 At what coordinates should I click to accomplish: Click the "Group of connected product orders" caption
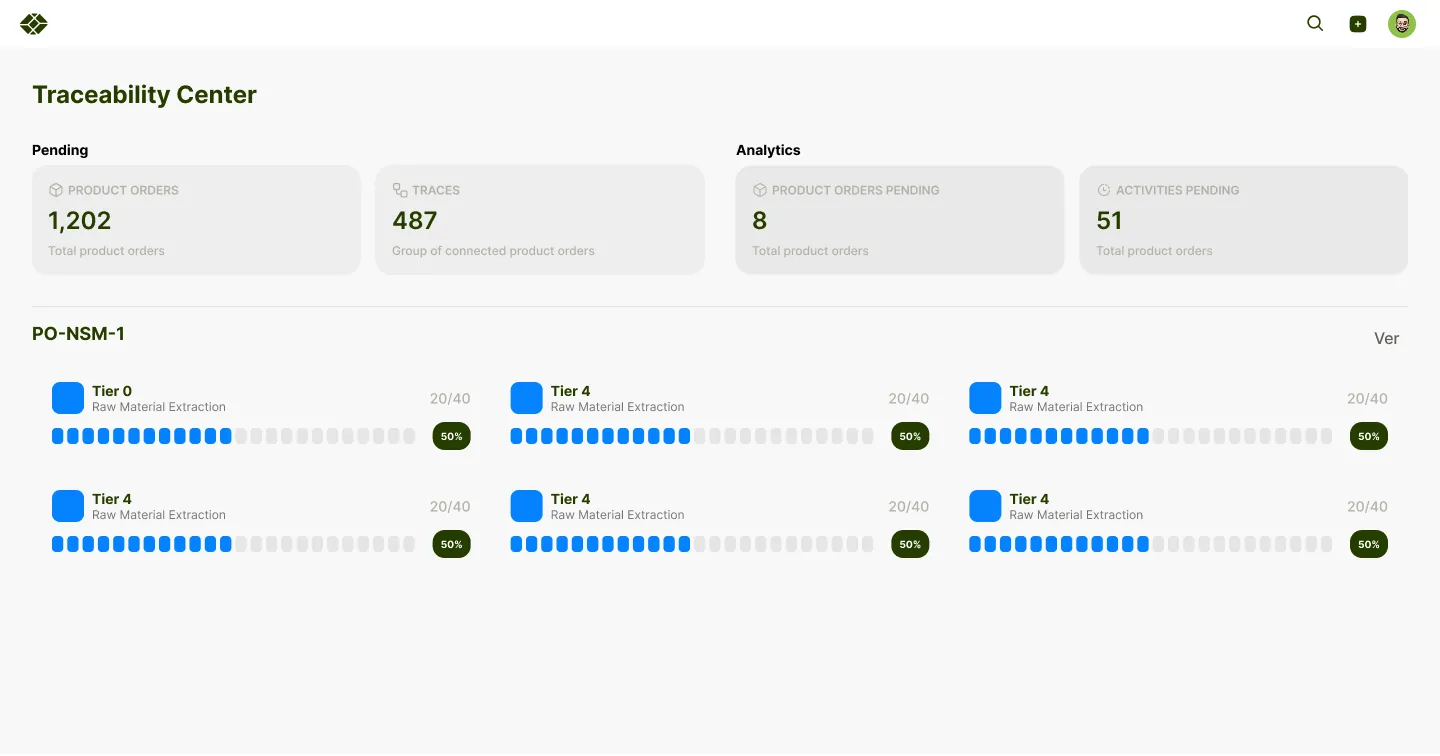[x=493, y=251]
